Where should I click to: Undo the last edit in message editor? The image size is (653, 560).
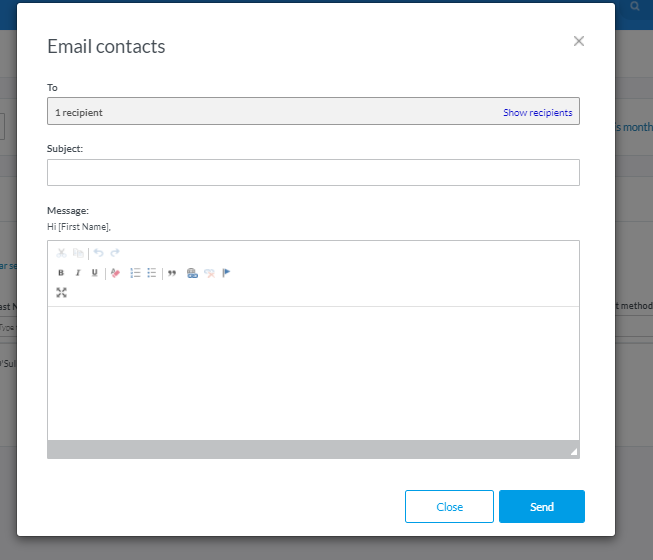[x=98, y=254]
